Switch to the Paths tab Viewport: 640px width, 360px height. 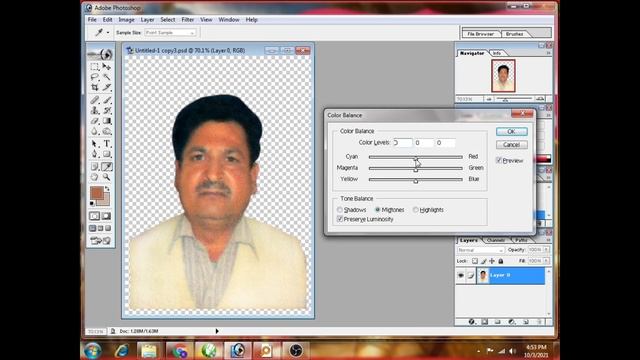[521, 240]
